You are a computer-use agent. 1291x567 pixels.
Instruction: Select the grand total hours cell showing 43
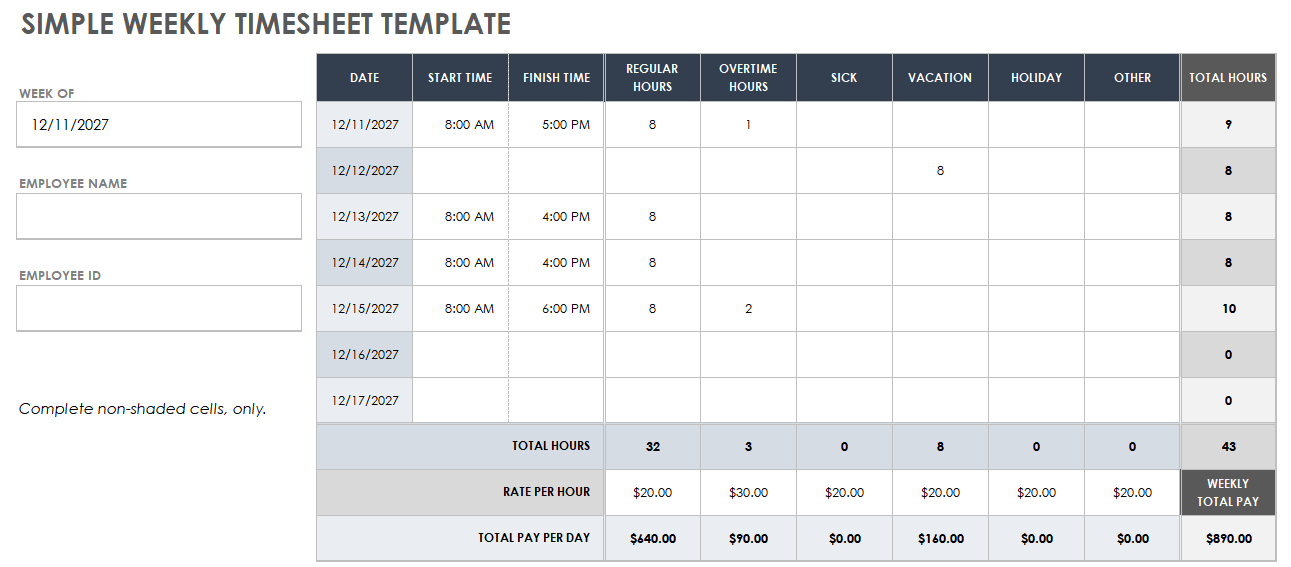click(x=1228, y=447)
